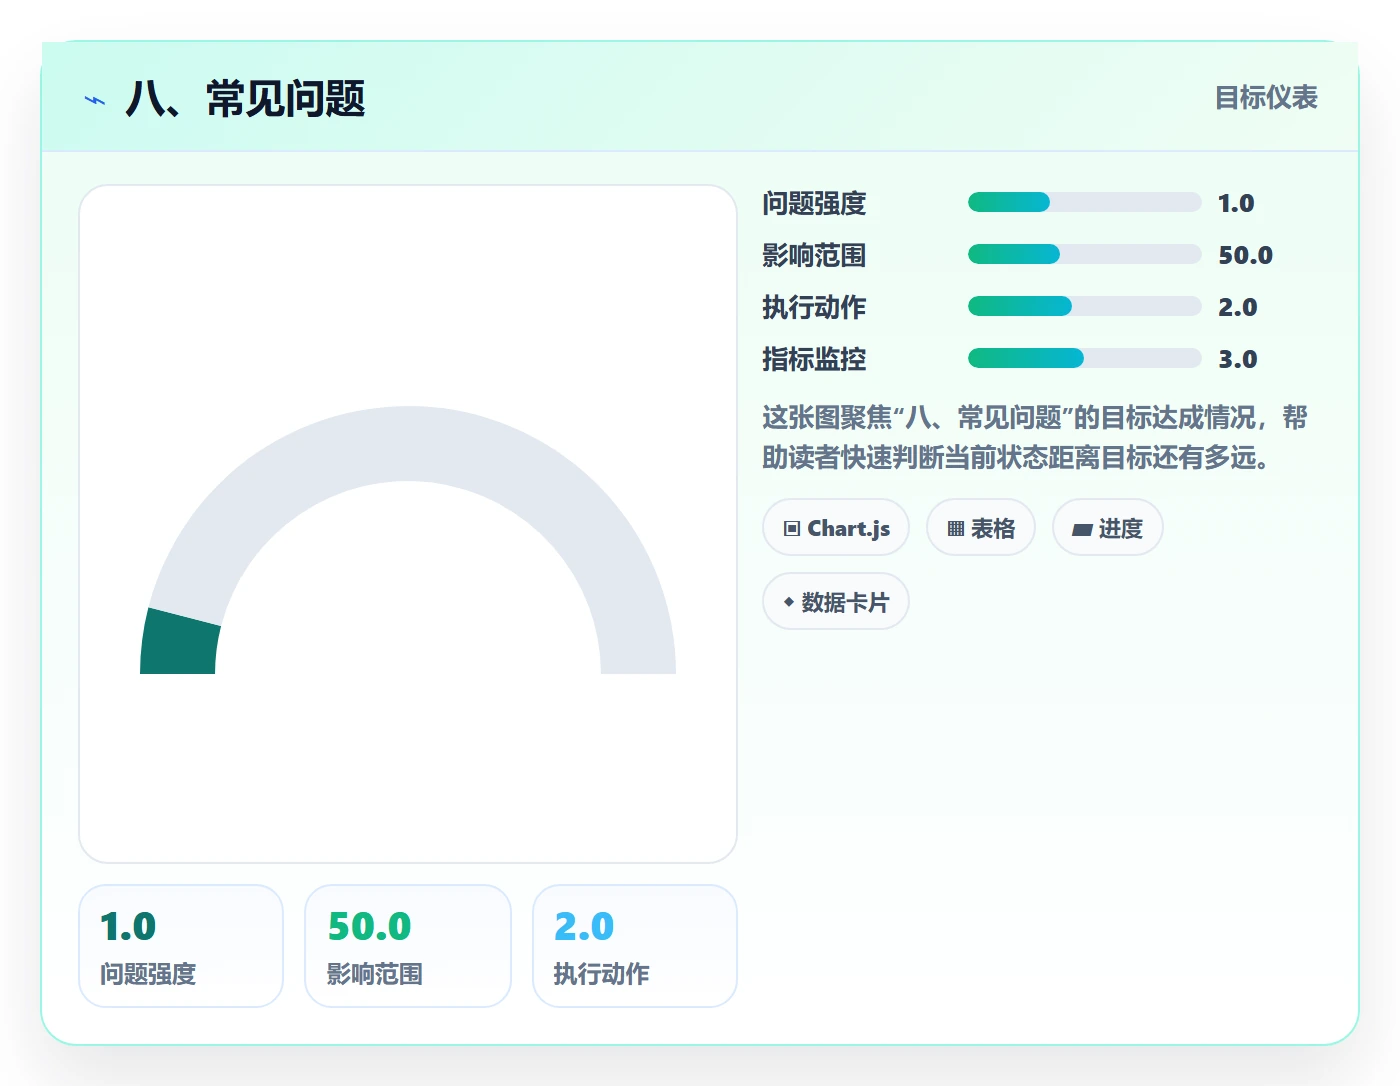The height and width of the screenshot is (1086, 1400).
Task: Click the dark green gauge arc segment
Action: pyautogui.click(x=180, y=643)
